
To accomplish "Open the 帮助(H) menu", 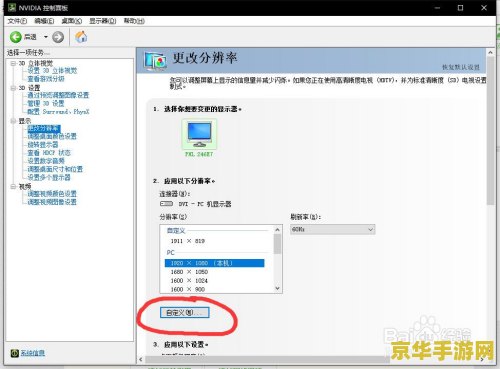I will [x=134, y=21].
